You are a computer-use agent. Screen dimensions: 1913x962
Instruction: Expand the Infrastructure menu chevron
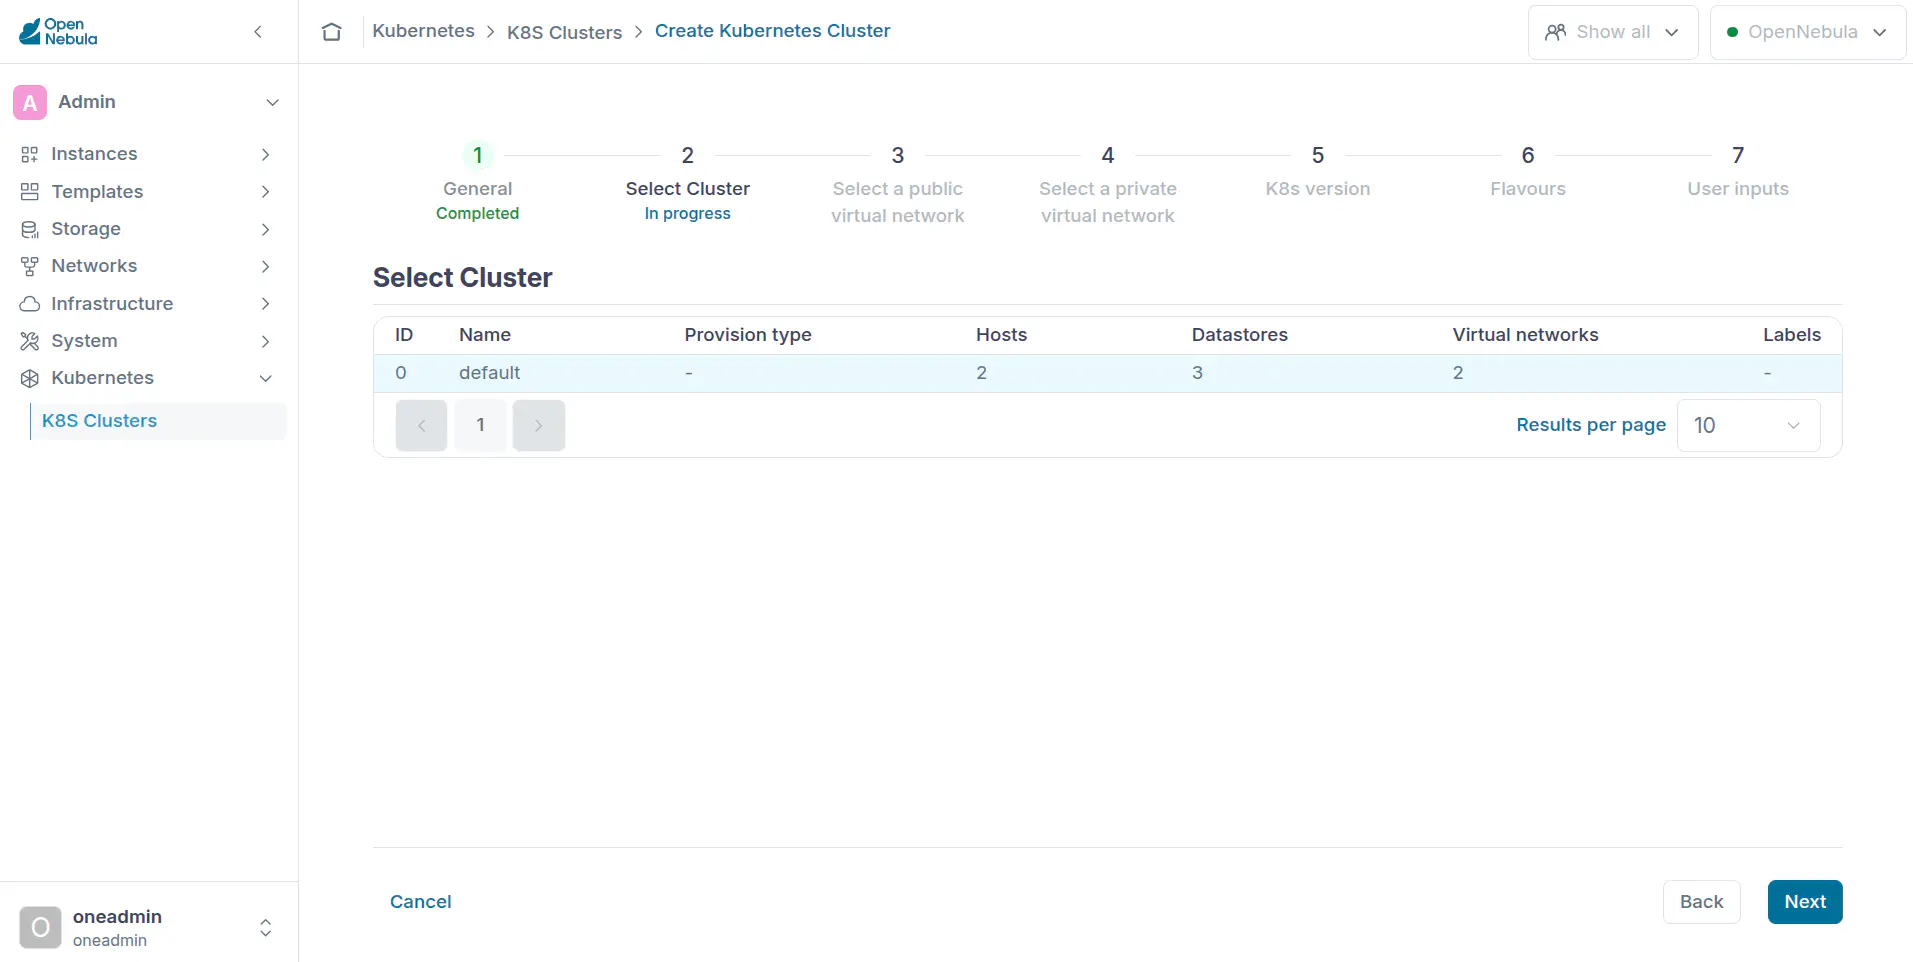265,303
